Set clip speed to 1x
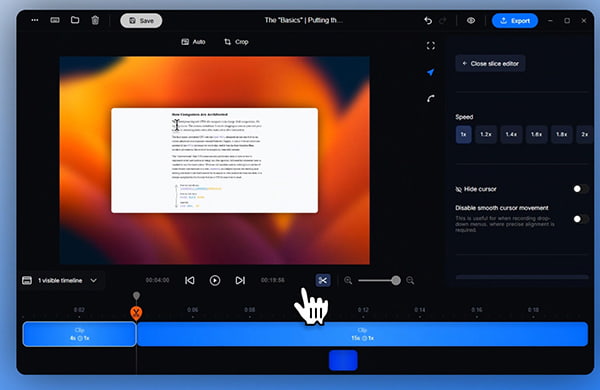This screenshot has height=390, width=600. [463, 134]
